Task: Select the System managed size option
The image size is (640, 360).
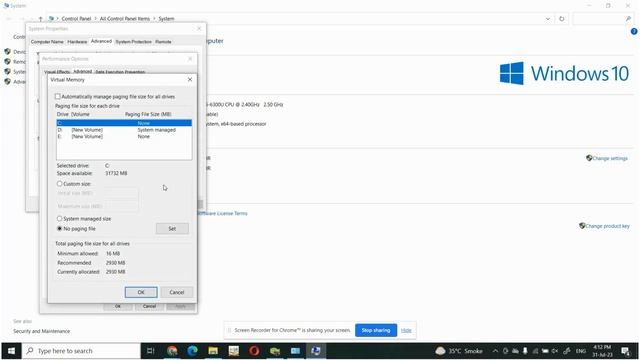Action: 60,218
